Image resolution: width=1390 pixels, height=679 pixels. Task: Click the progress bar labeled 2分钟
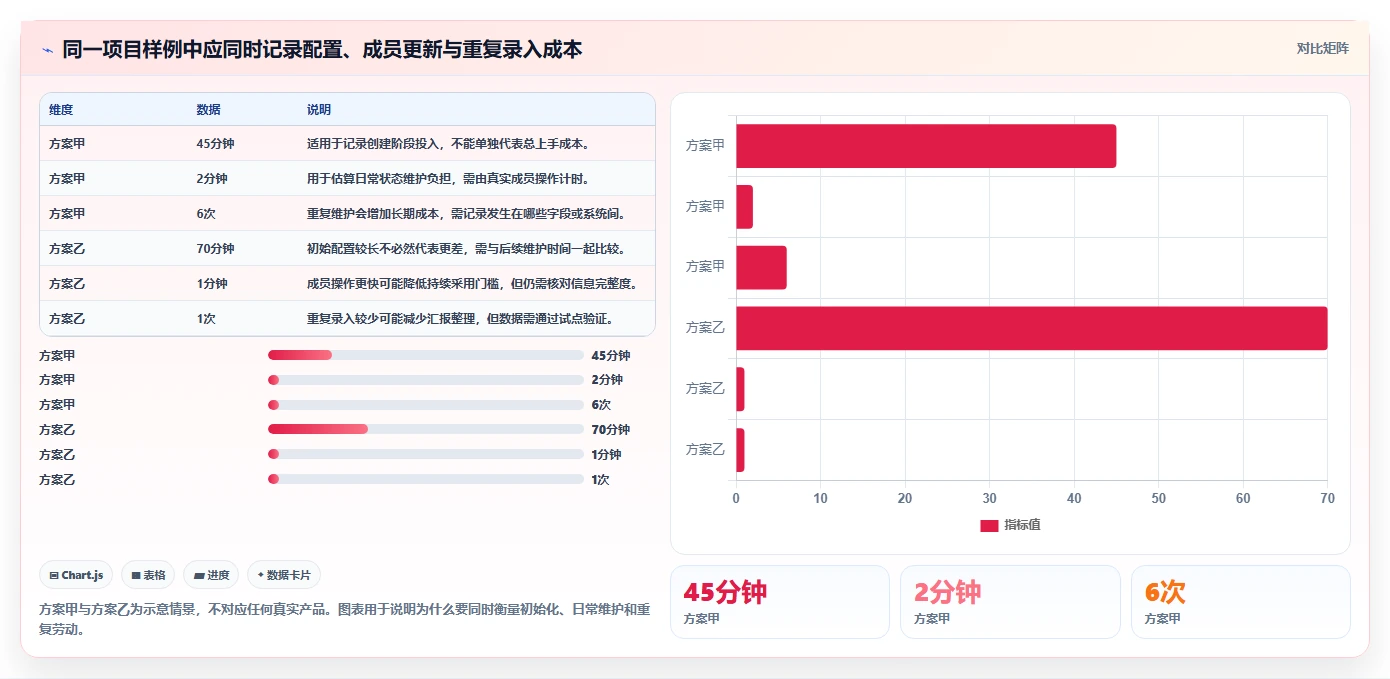(426, 380)
